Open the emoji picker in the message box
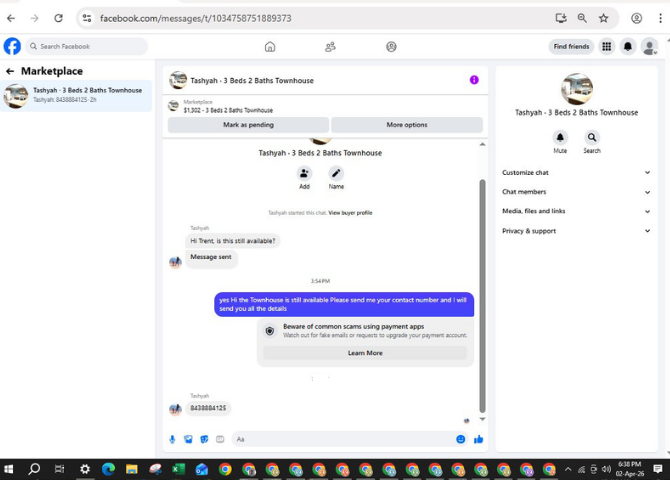Screen dimensions: 670x480 tap(461, 439)
